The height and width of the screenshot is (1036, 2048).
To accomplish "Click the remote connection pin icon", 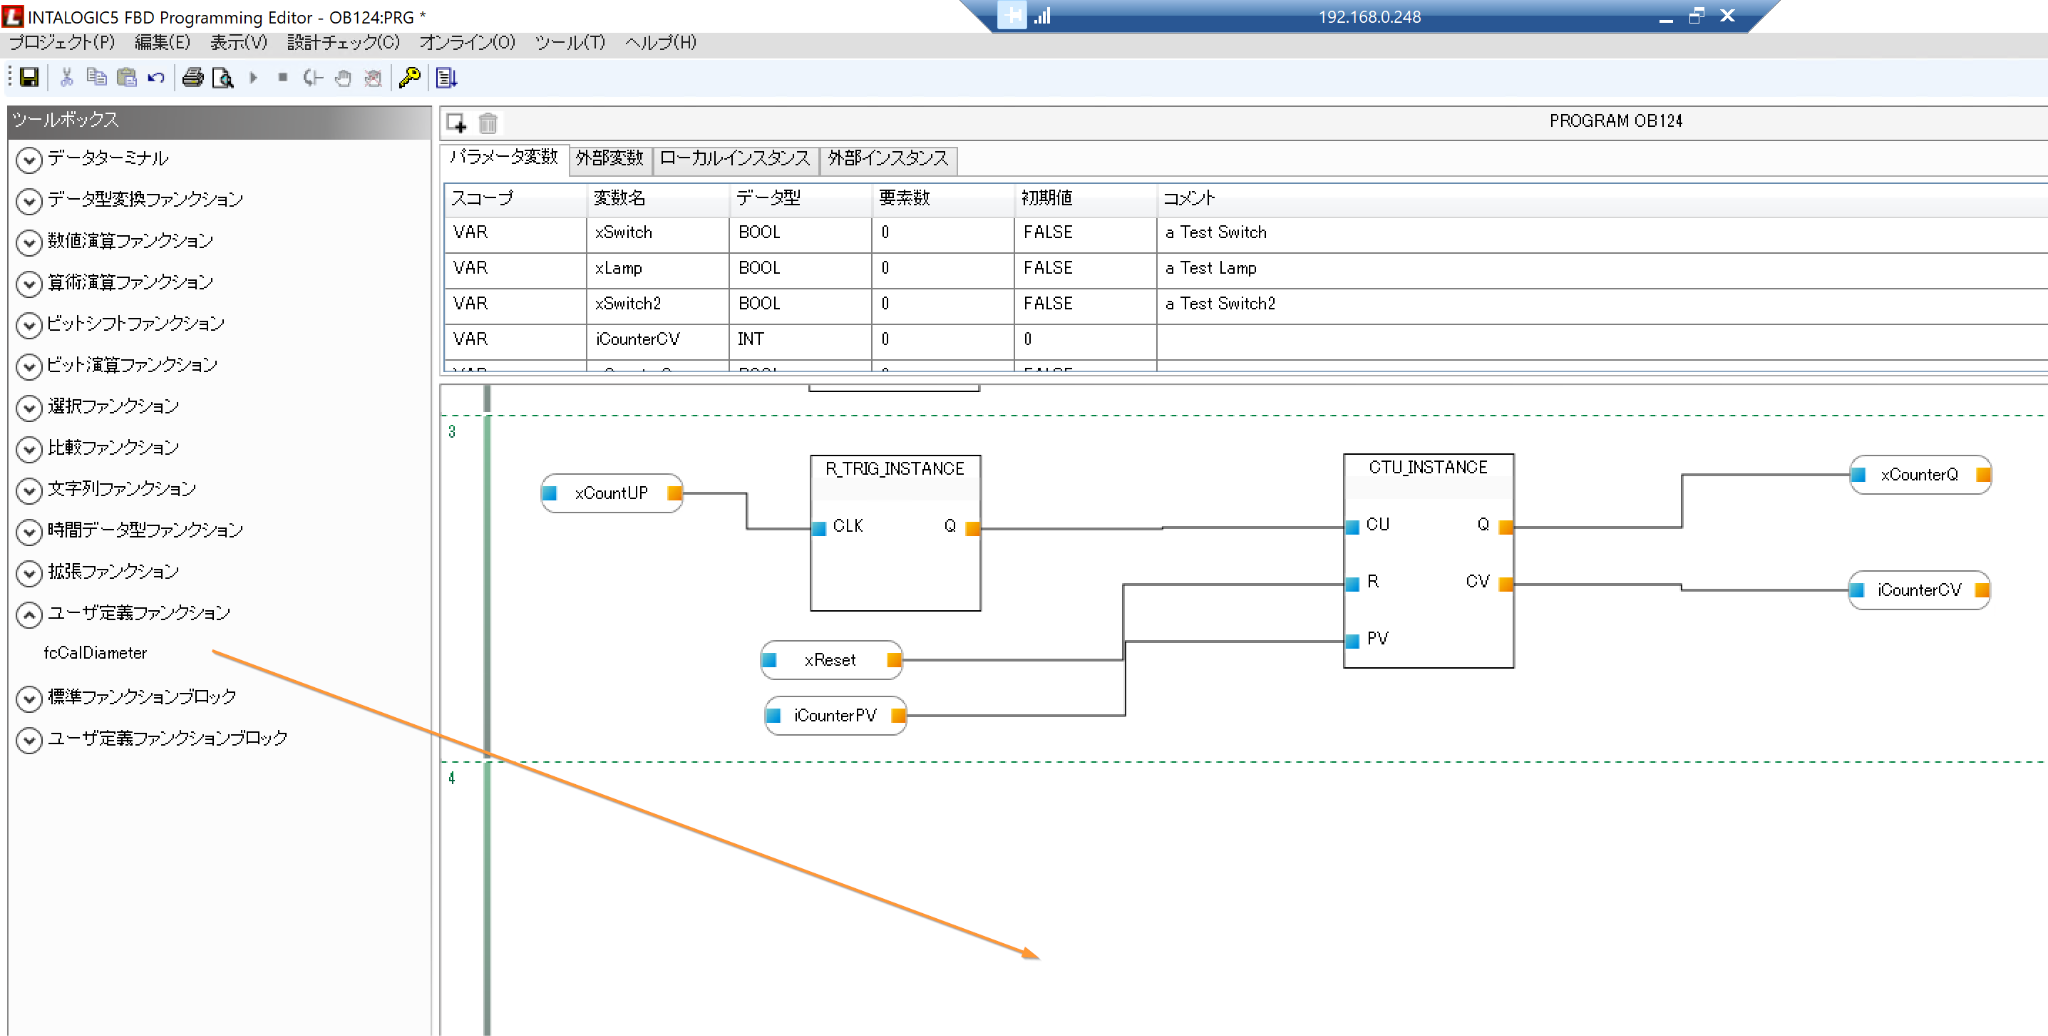I will (1011, 16).
